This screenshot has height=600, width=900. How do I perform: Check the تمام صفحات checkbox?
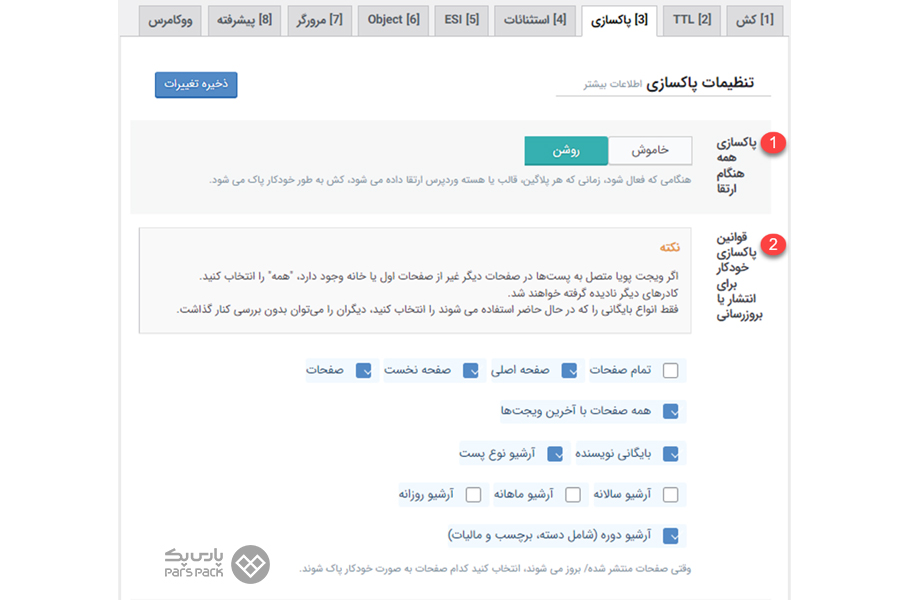(670, 370)
